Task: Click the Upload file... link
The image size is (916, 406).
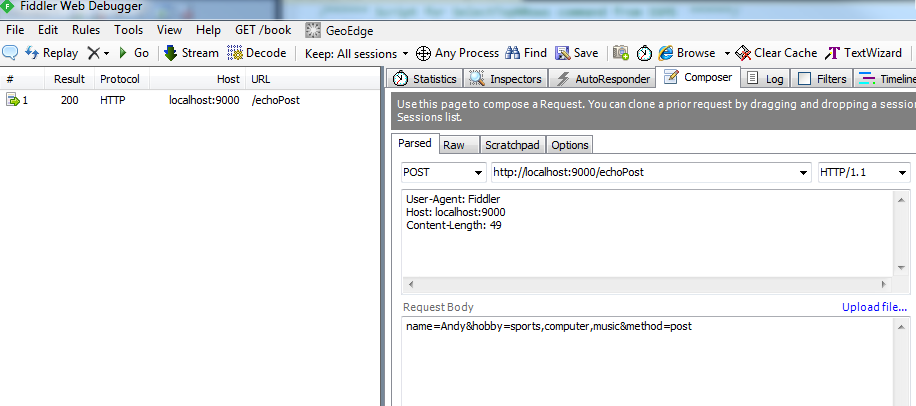Action: coord(874,307)
